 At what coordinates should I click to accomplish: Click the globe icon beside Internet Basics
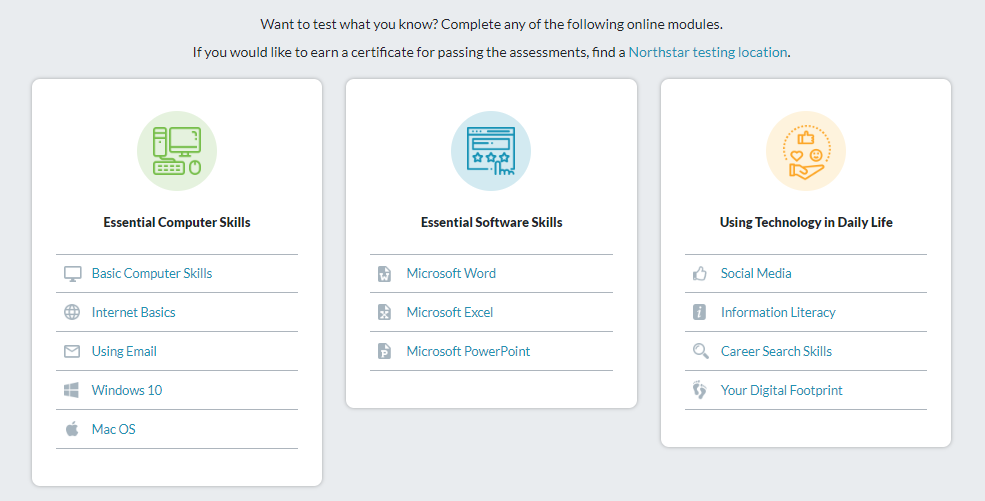pyautogui.click(x=72, y=312)
